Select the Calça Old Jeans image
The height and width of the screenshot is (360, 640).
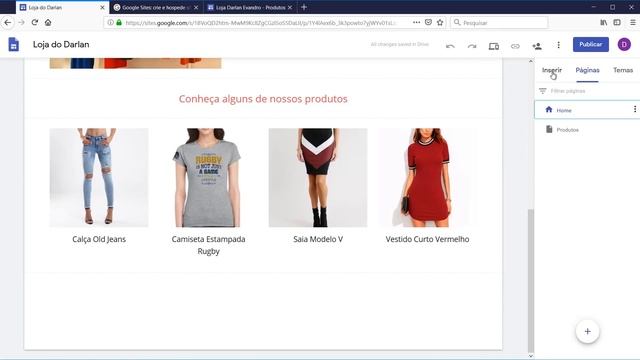pos(99,178)
